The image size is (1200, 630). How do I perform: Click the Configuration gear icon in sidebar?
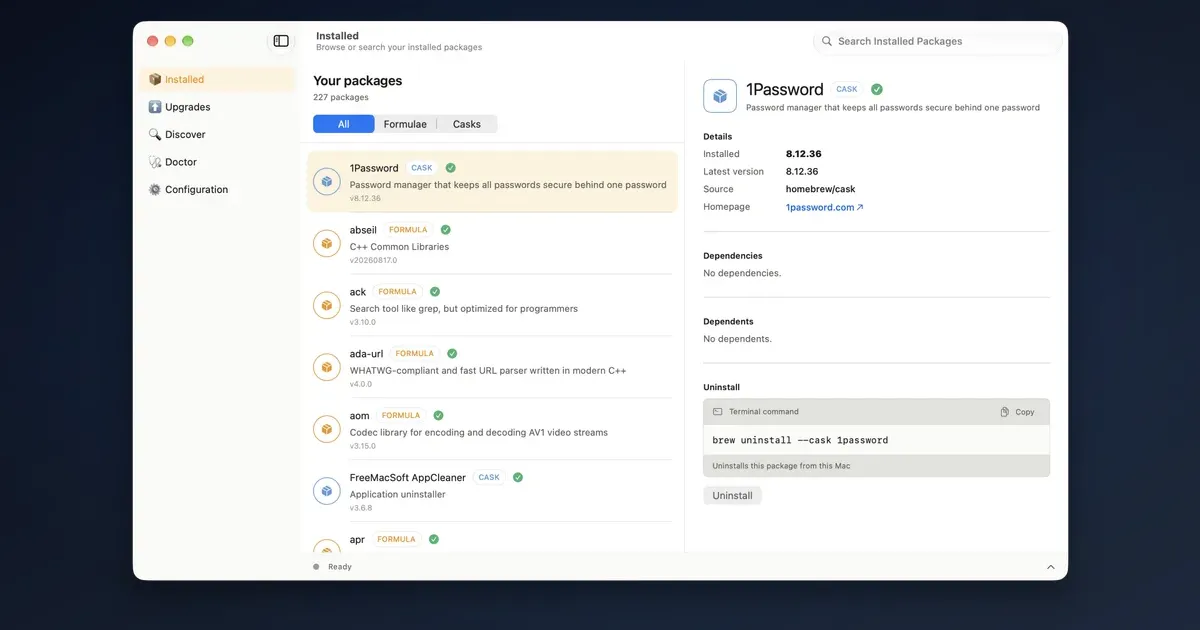pos(155,189)
